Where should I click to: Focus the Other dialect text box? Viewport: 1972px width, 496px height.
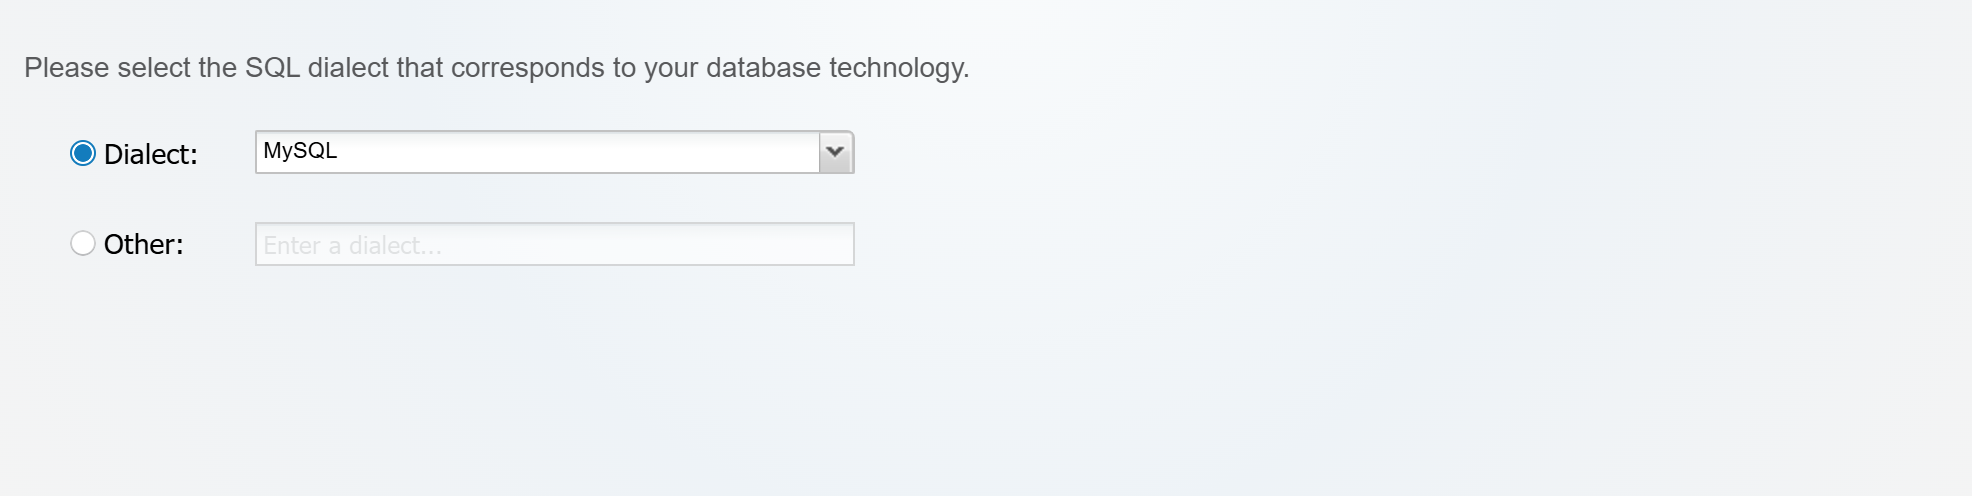point(554,244)
